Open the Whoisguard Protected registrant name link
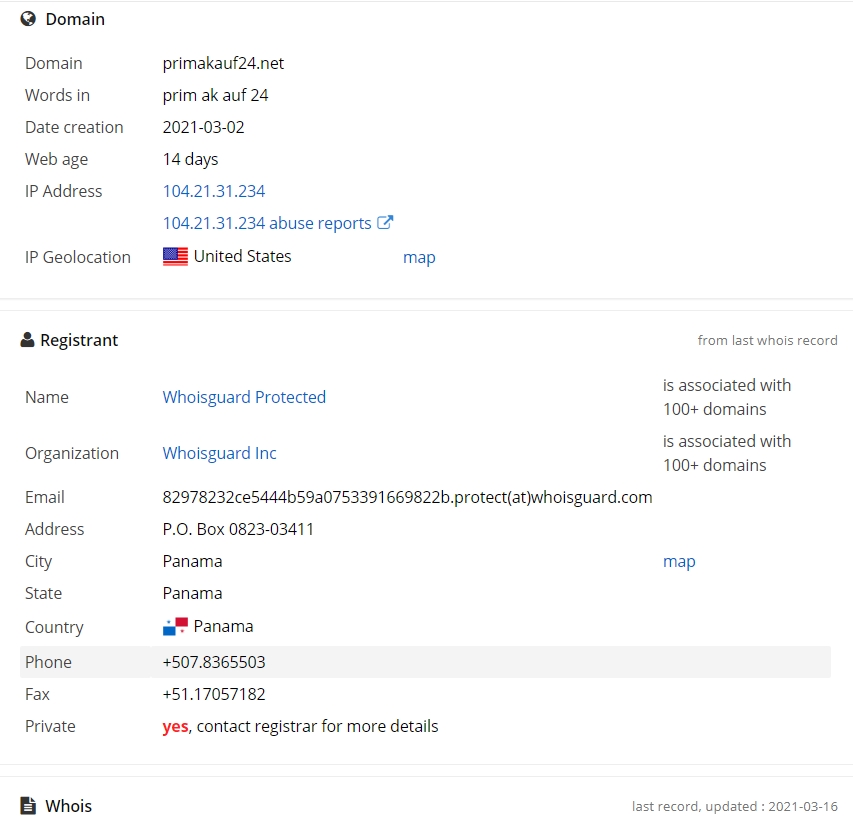Image resolution: width=853 pixels, height=823 pixels. (x=244, y=397)
